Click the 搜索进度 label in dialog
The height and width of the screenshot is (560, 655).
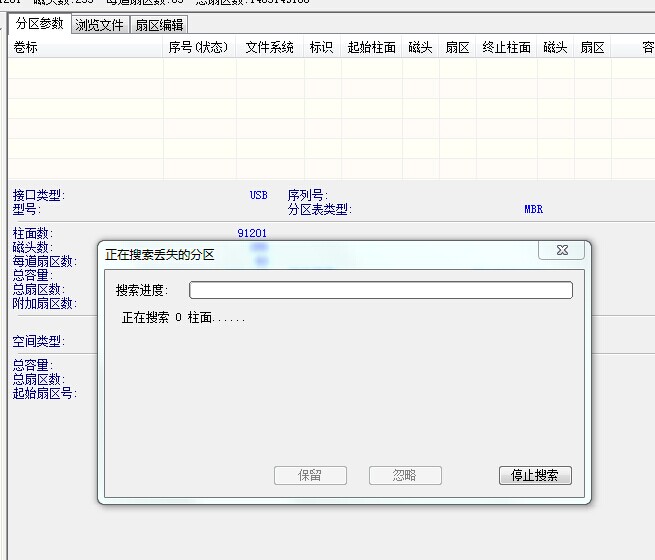(142, 290)
